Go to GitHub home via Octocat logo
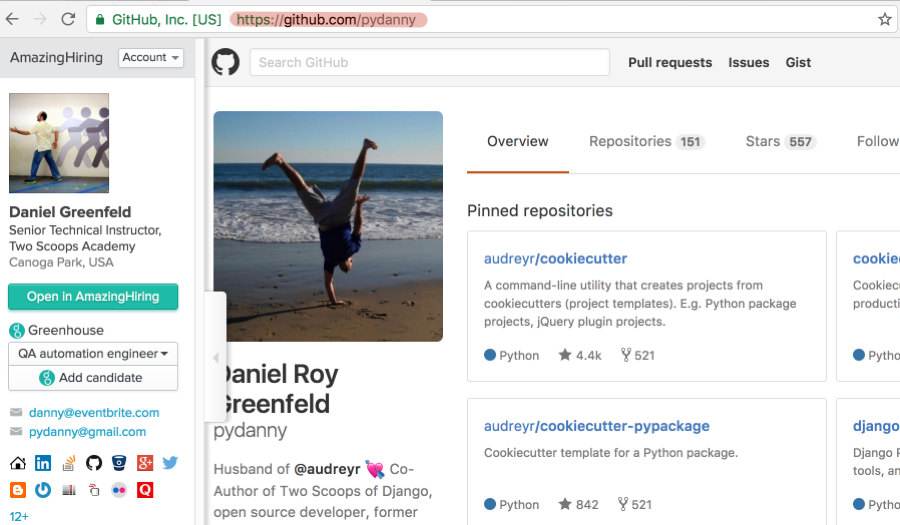The height and width of the screenshot is (525, 900). [x=226, y=62]
